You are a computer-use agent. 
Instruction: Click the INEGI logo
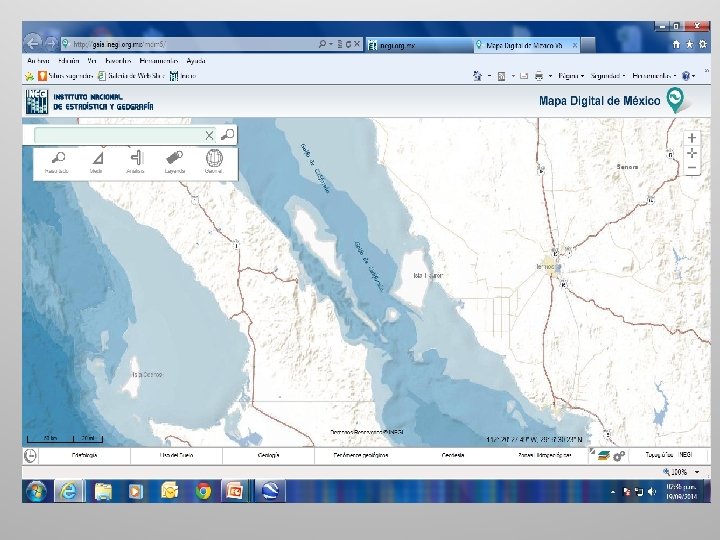tap(37, 101)
